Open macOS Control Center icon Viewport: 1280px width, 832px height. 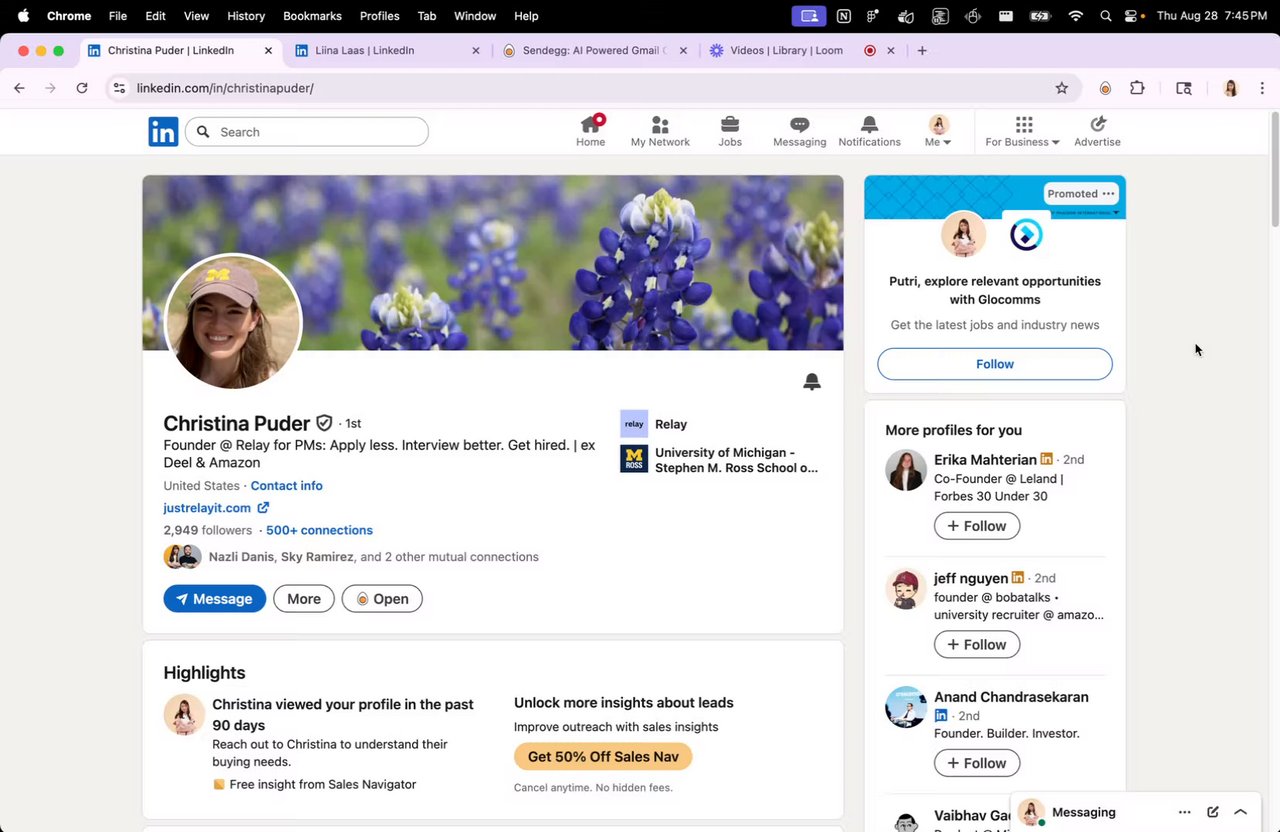1132,16
